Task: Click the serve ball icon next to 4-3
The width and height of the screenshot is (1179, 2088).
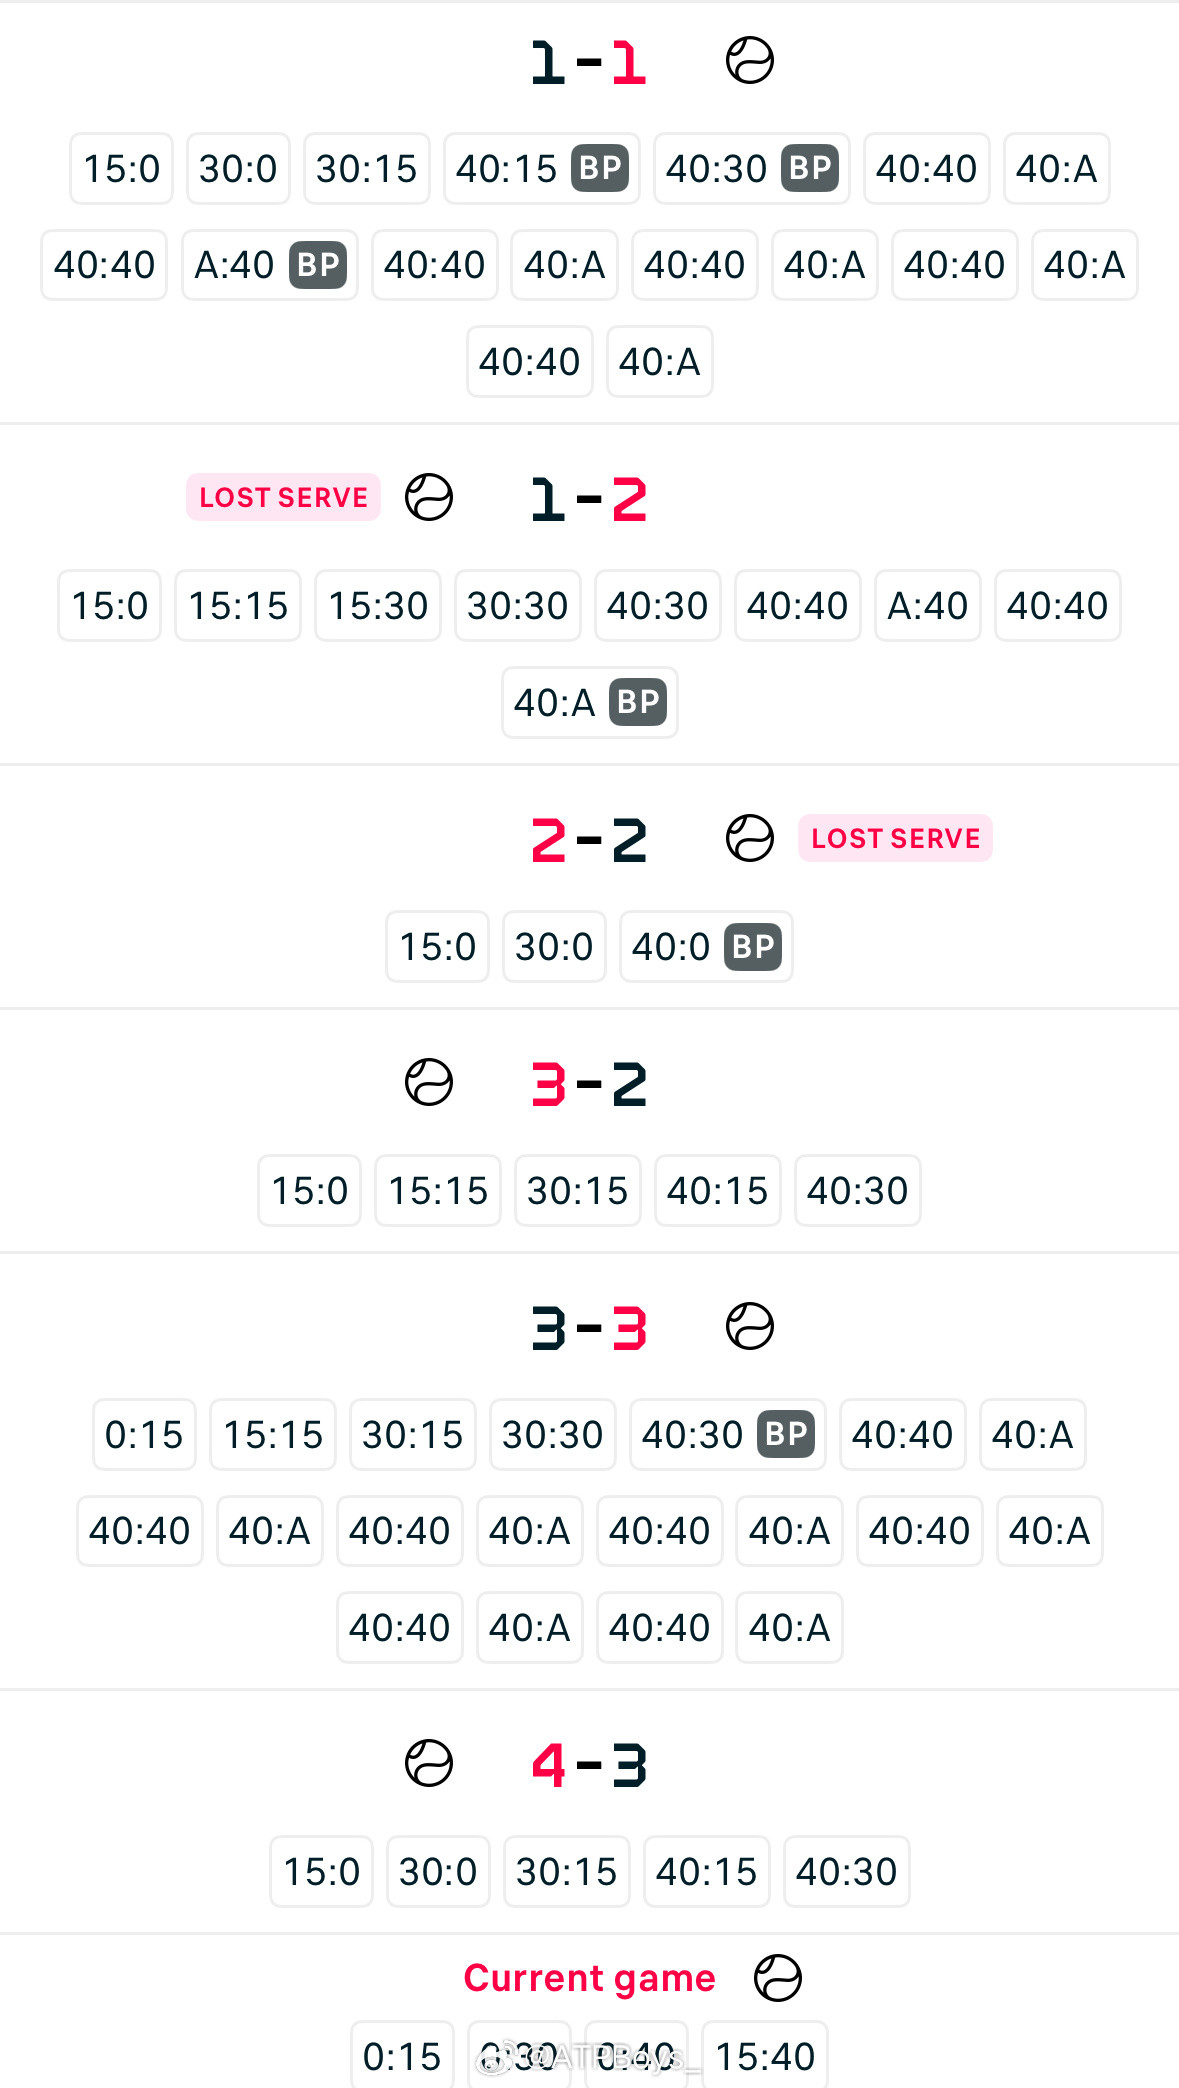Action: (429, 1763)
